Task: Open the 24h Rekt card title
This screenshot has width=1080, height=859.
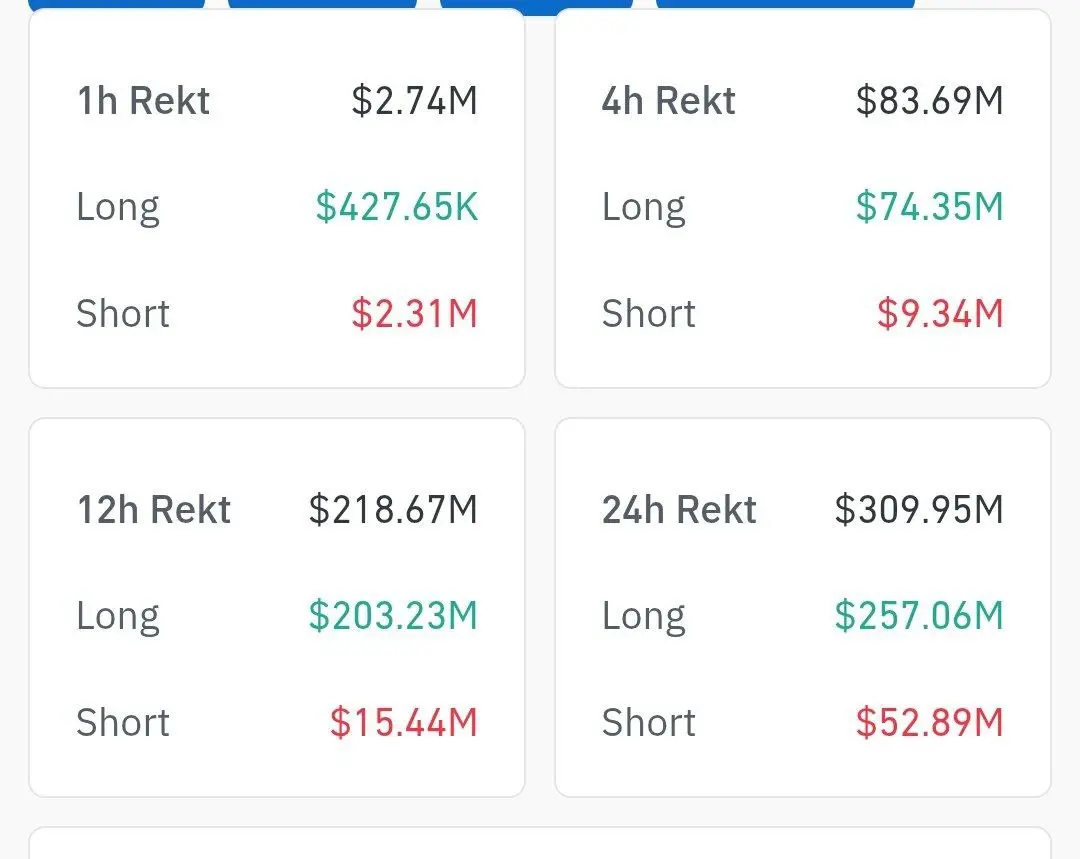Action: [679, 510]
